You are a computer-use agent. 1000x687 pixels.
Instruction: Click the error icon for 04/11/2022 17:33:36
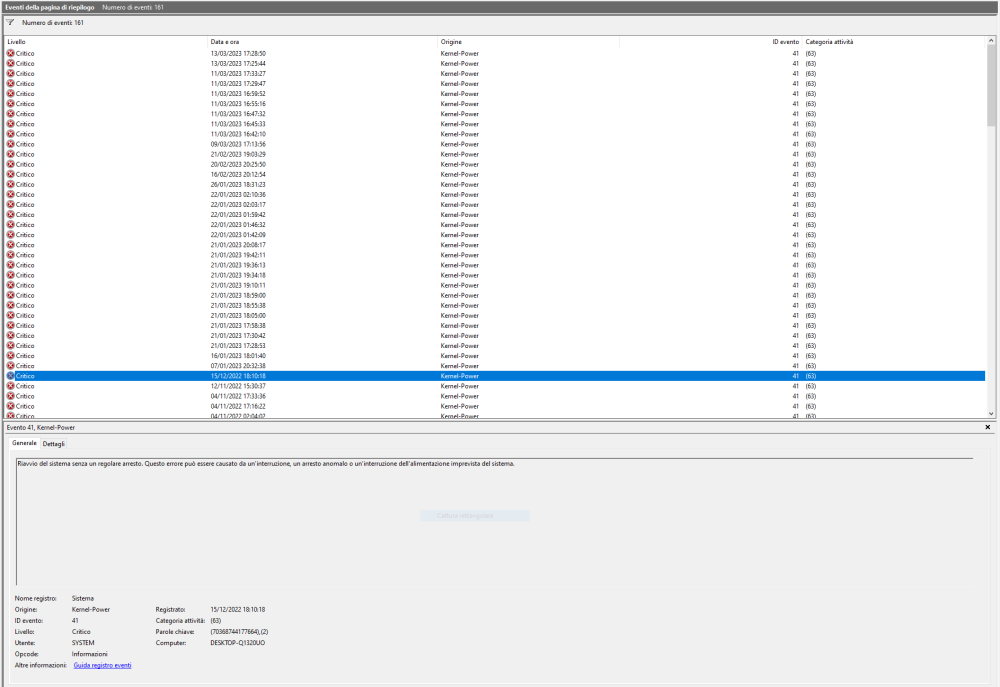coord(10,396)
